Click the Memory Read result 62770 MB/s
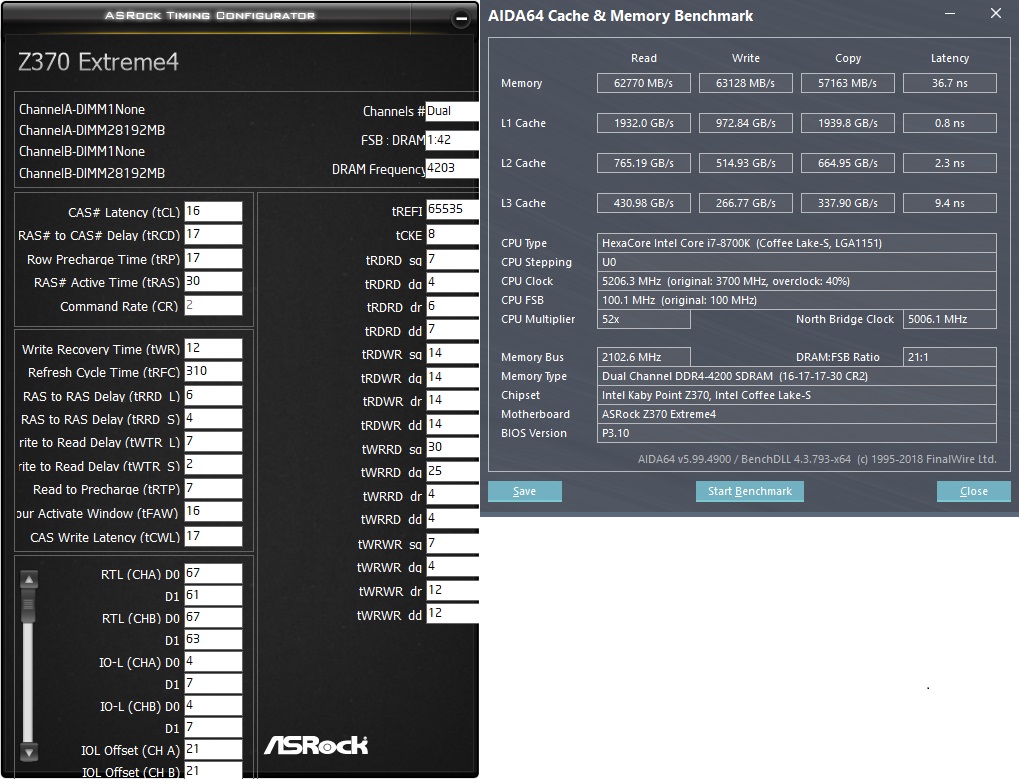The width and height of the screenshot is (1019, 779). [643, 83]
